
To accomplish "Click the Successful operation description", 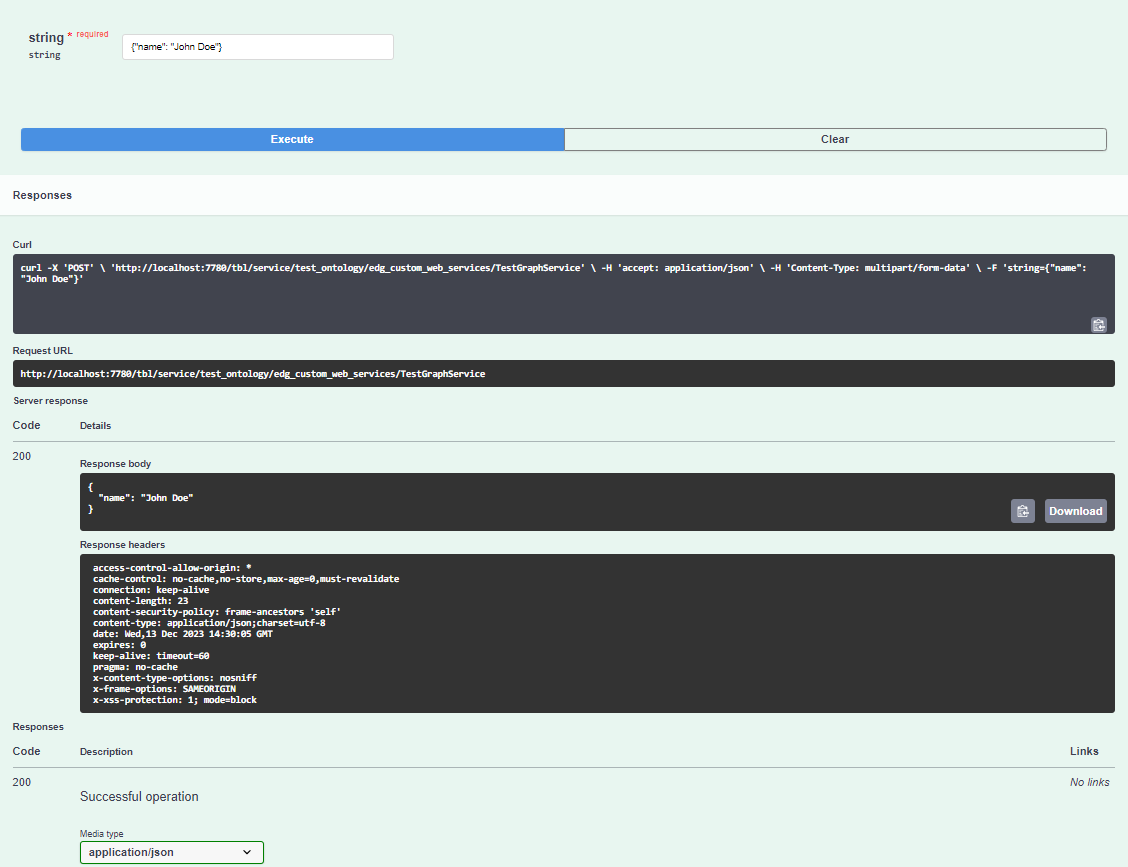I will [x=139, y=796].
